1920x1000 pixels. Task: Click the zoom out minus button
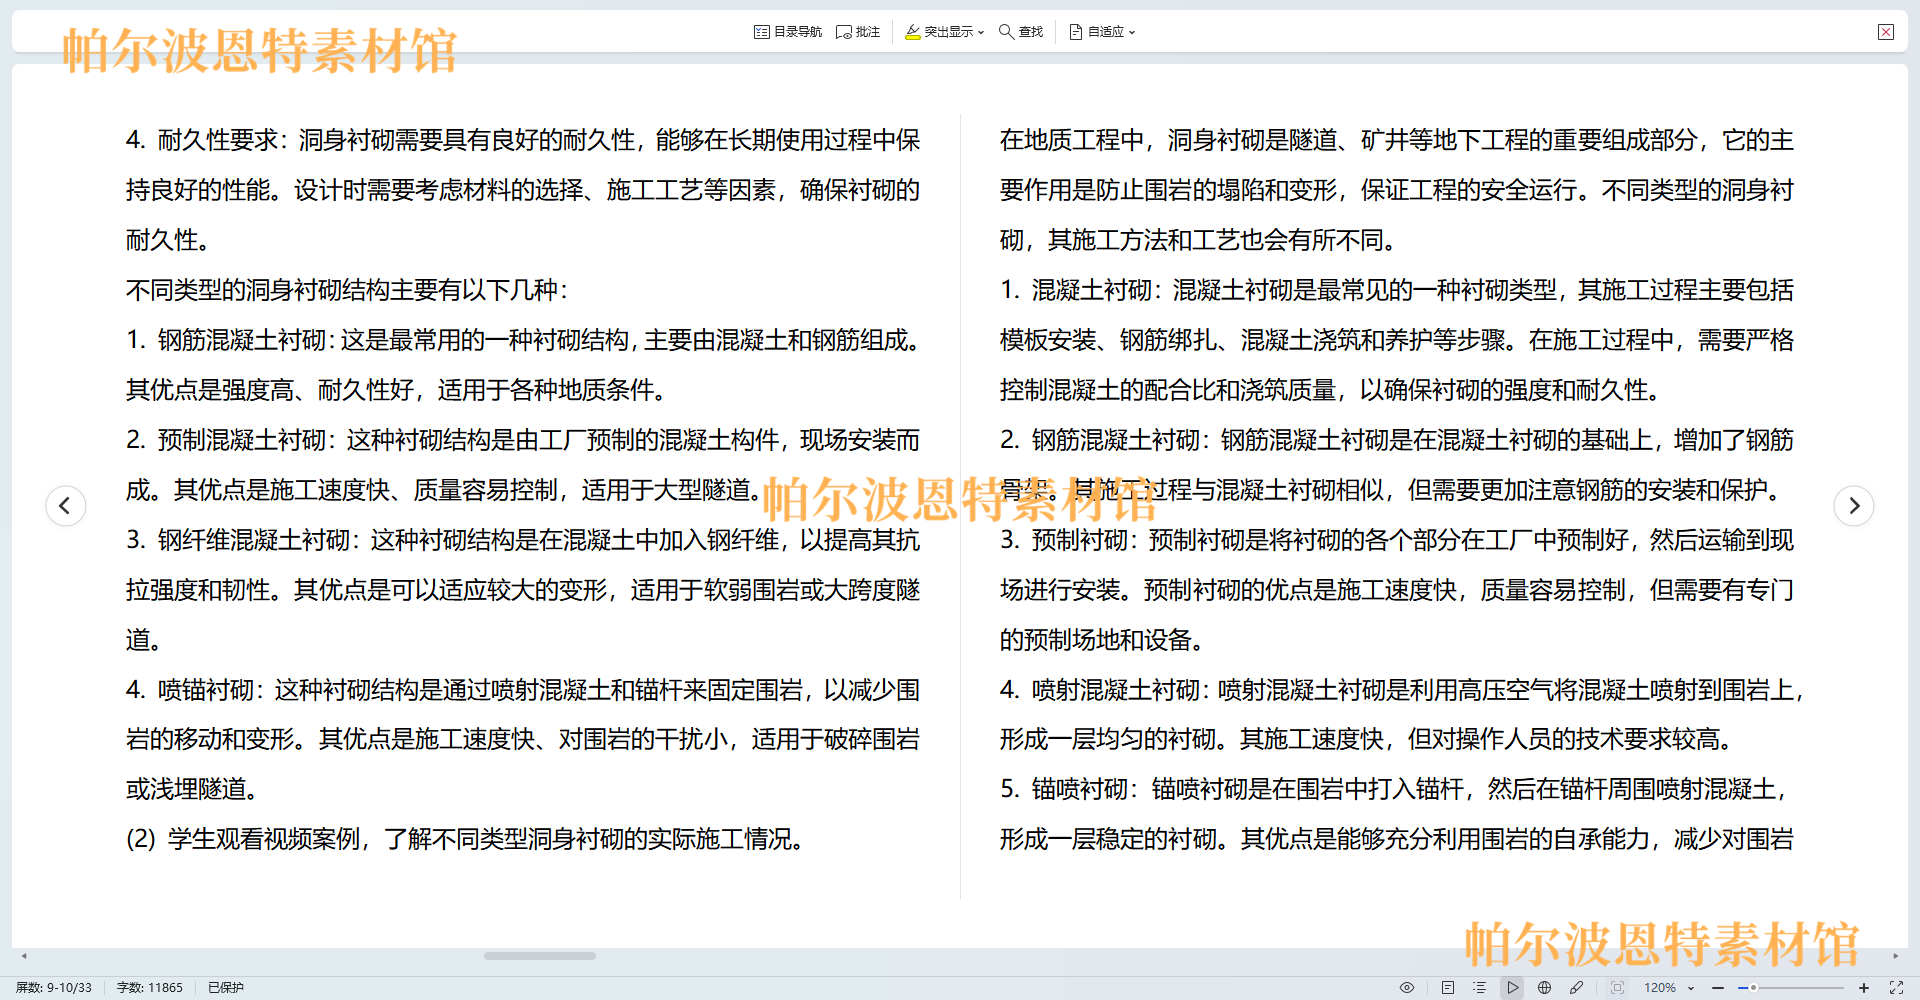[x=1718, y=987]
